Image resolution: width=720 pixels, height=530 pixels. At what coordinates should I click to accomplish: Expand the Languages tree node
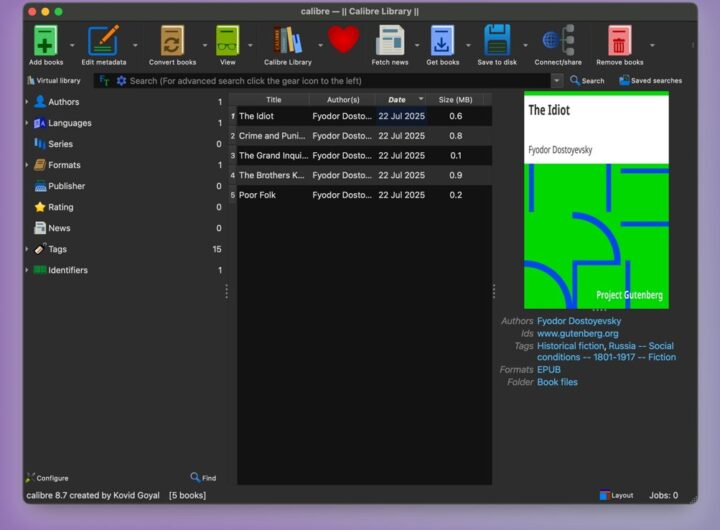(27, 123)
